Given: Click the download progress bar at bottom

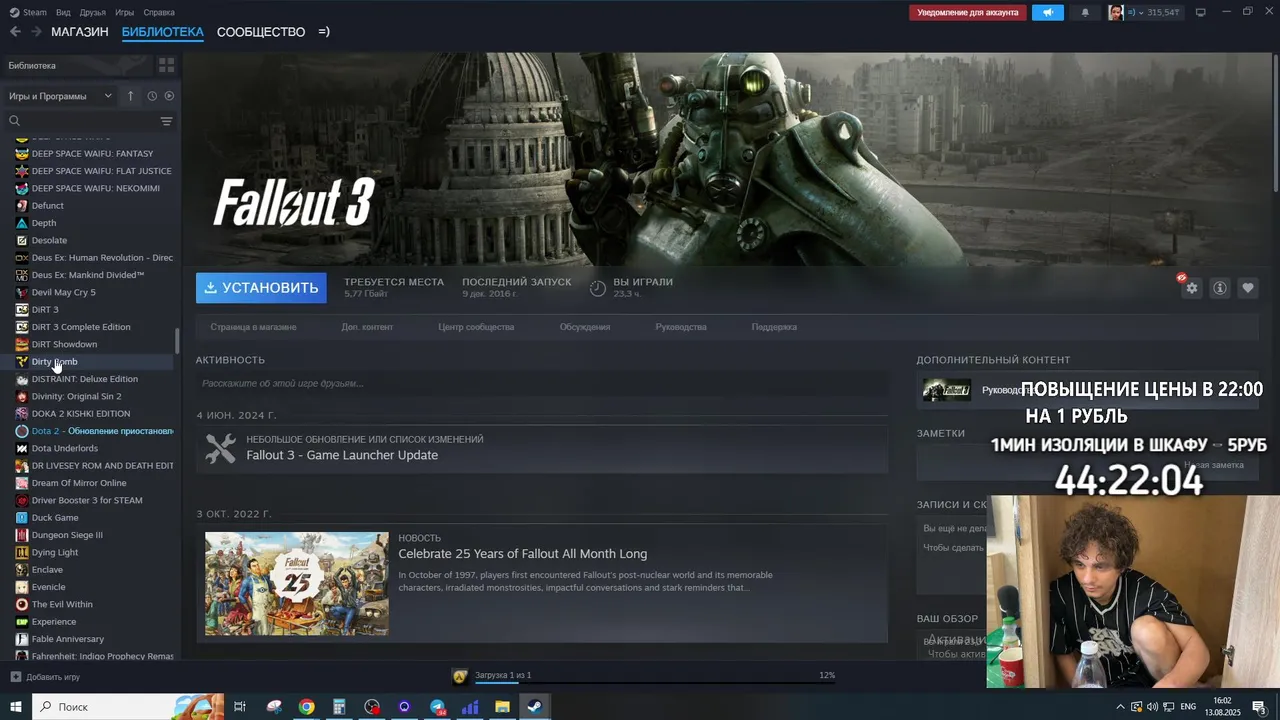Looking at the screenshot, I should [x=655, y=684].
